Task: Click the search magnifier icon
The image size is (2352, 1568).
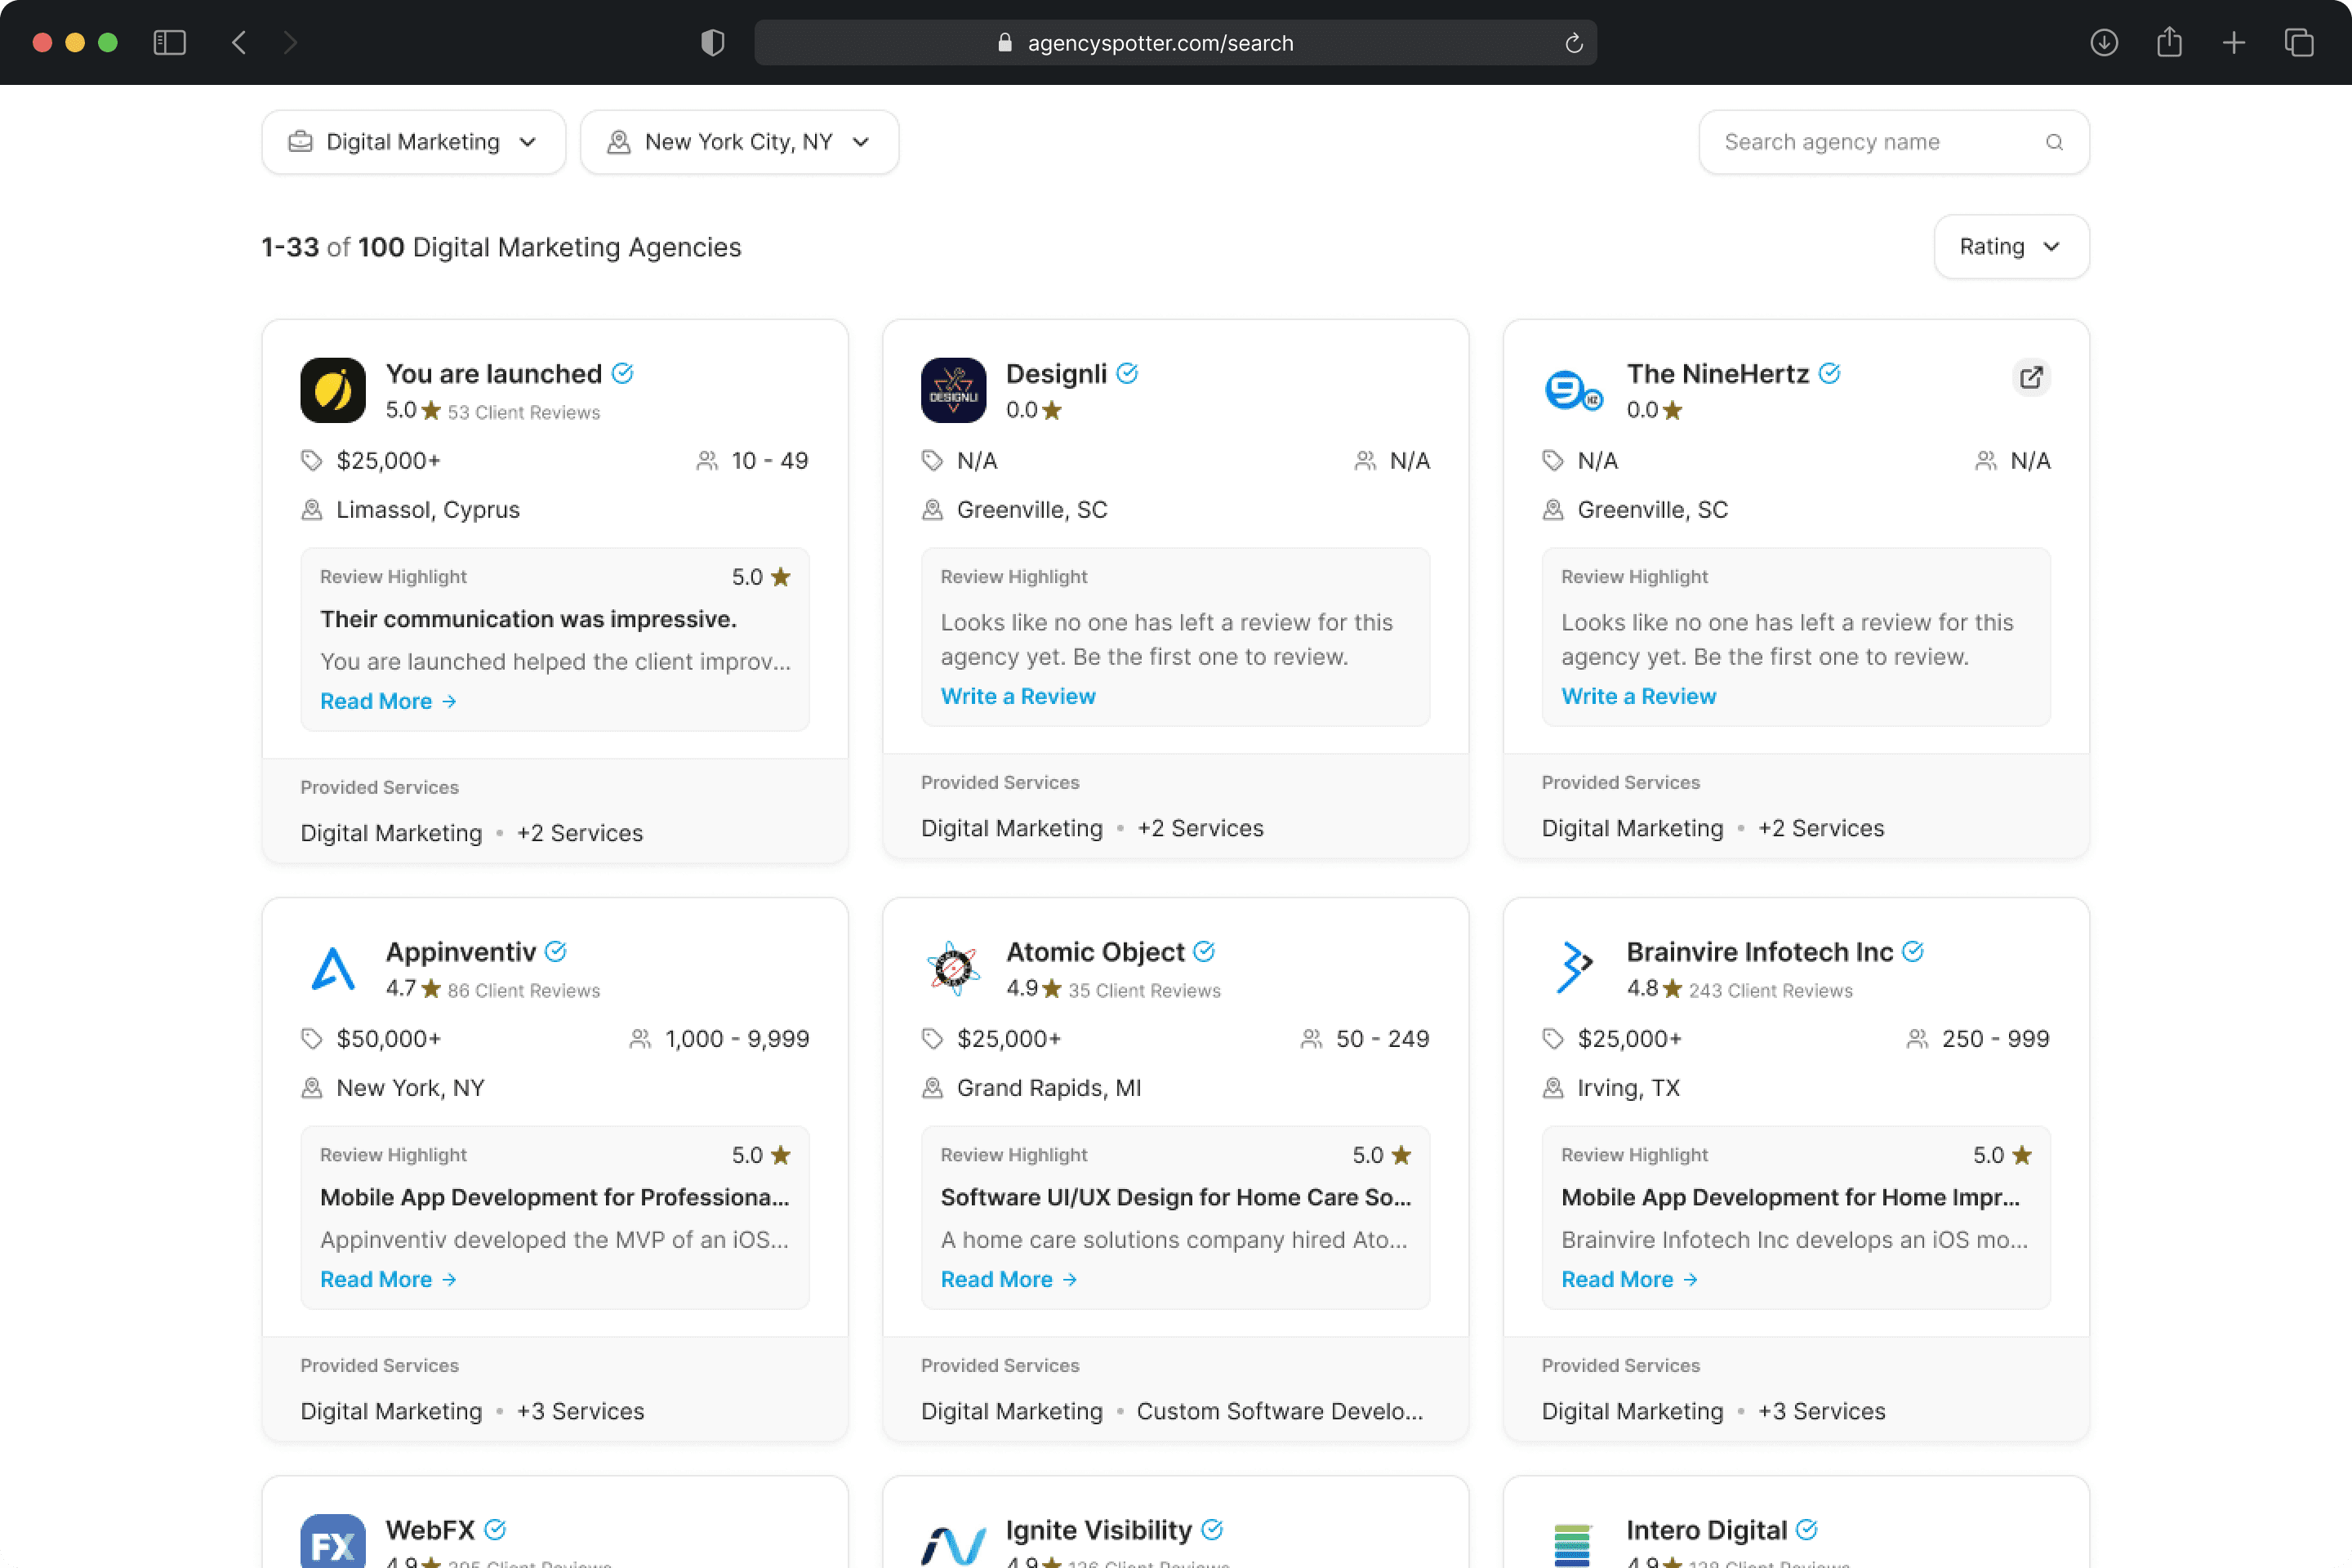Action: [x=2054, y=142]
